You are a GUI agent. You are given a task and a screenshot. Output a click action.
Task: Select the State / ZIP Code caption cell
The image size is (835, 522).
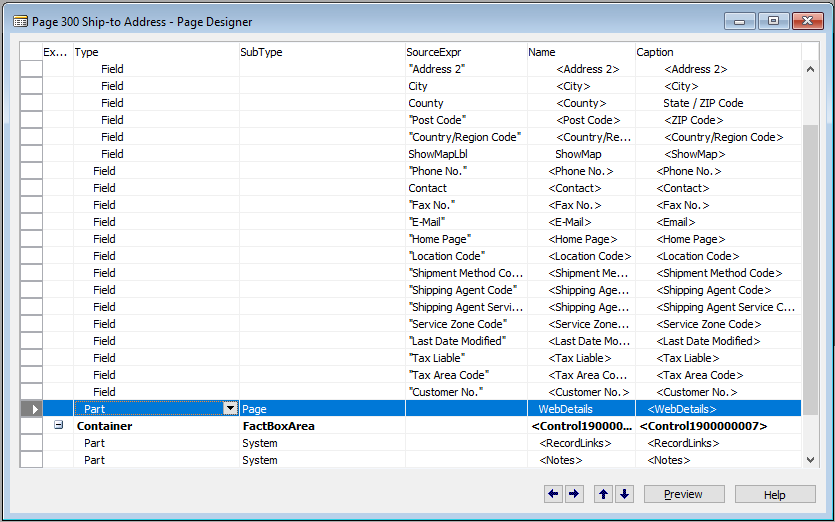[717, 103]
